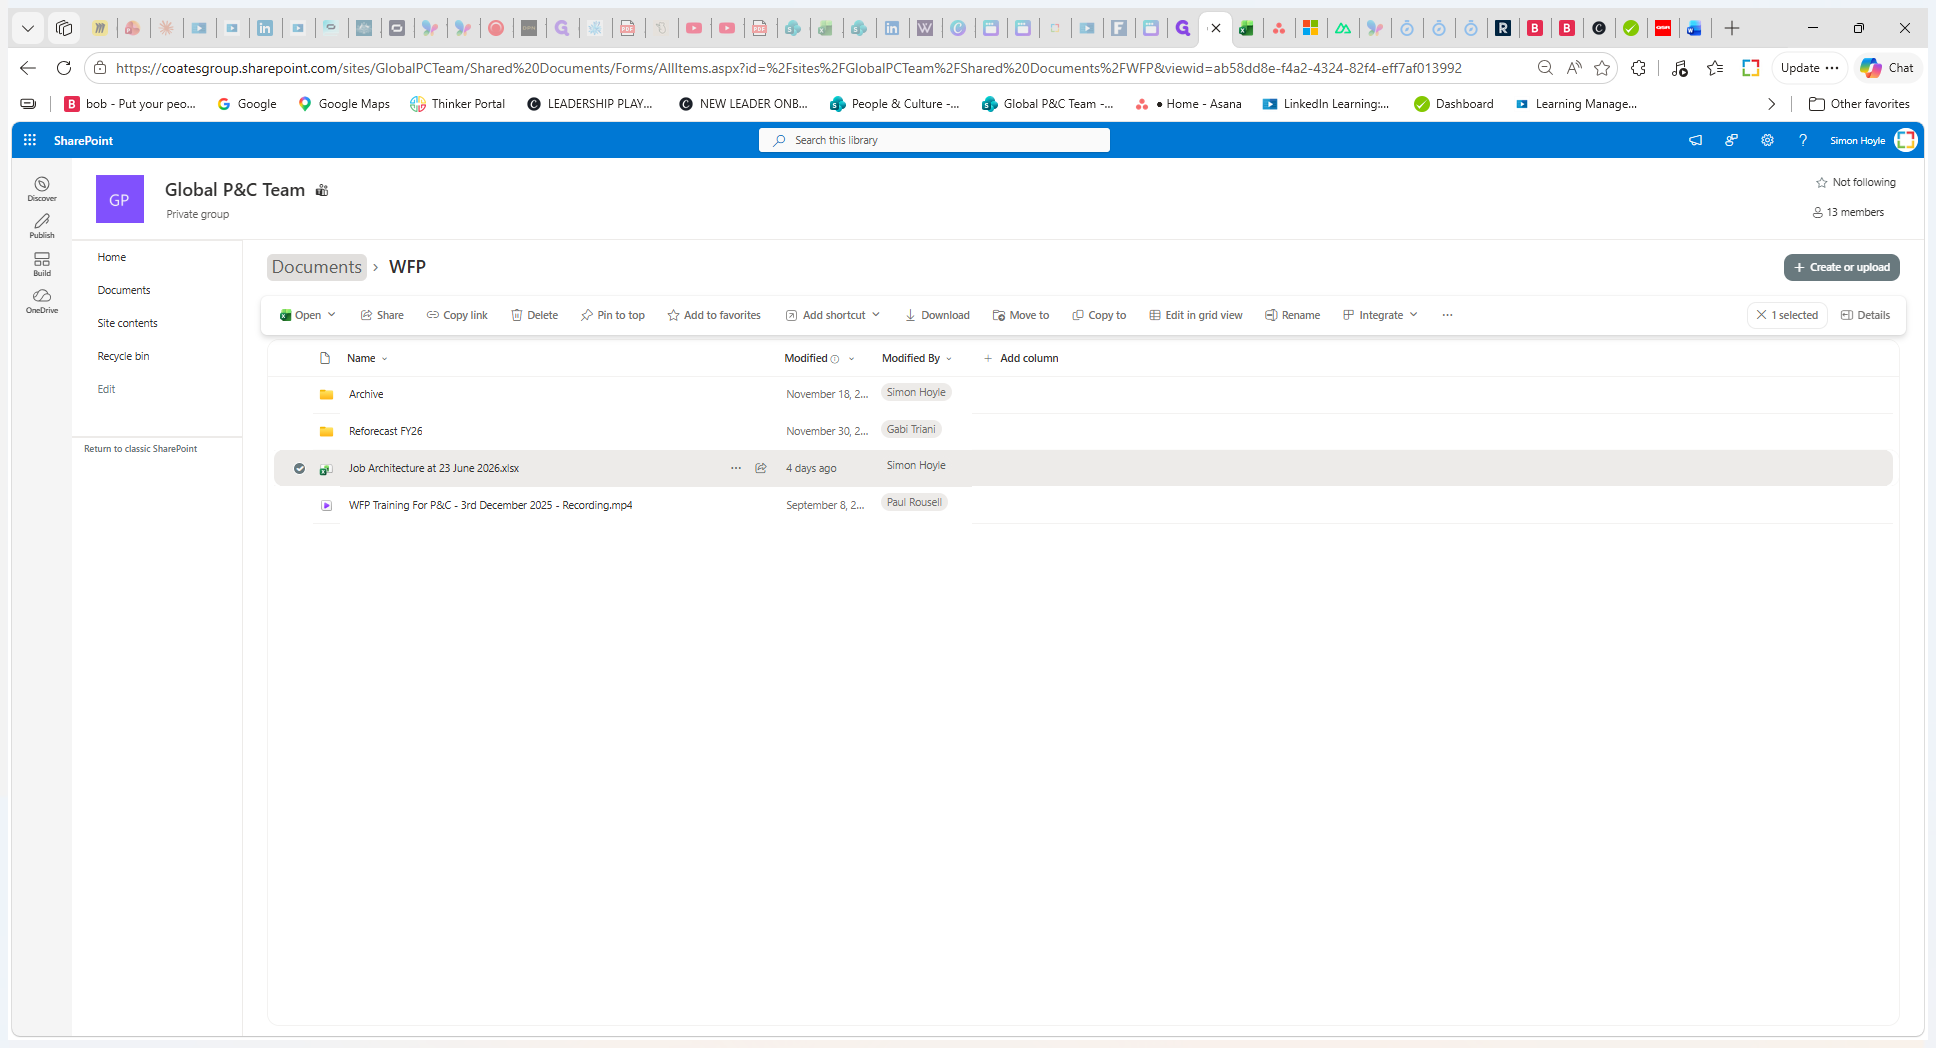The height and width of the screenshot is (1048, 1936).
Task: Click Edit in the site navigation
Action: 106,389
